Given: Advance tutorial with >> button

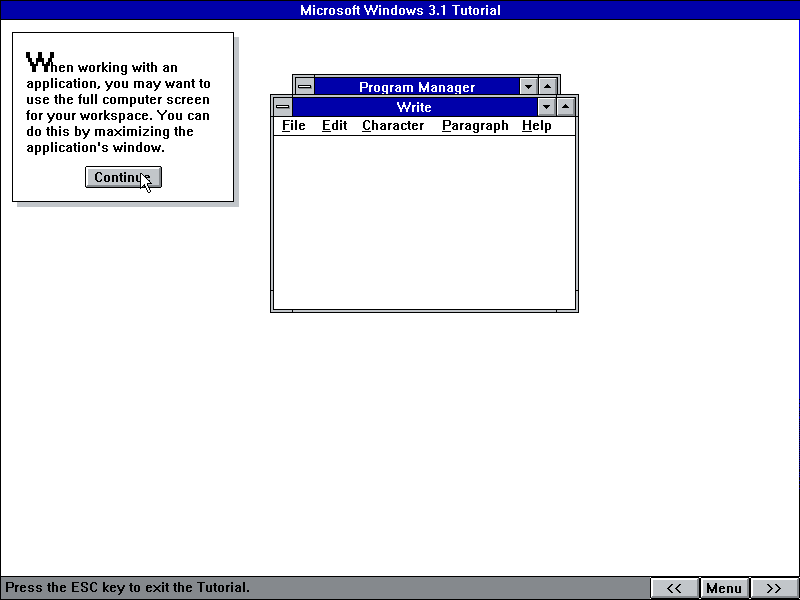Looking at the screenshot, I should click(x=773, y=588).
